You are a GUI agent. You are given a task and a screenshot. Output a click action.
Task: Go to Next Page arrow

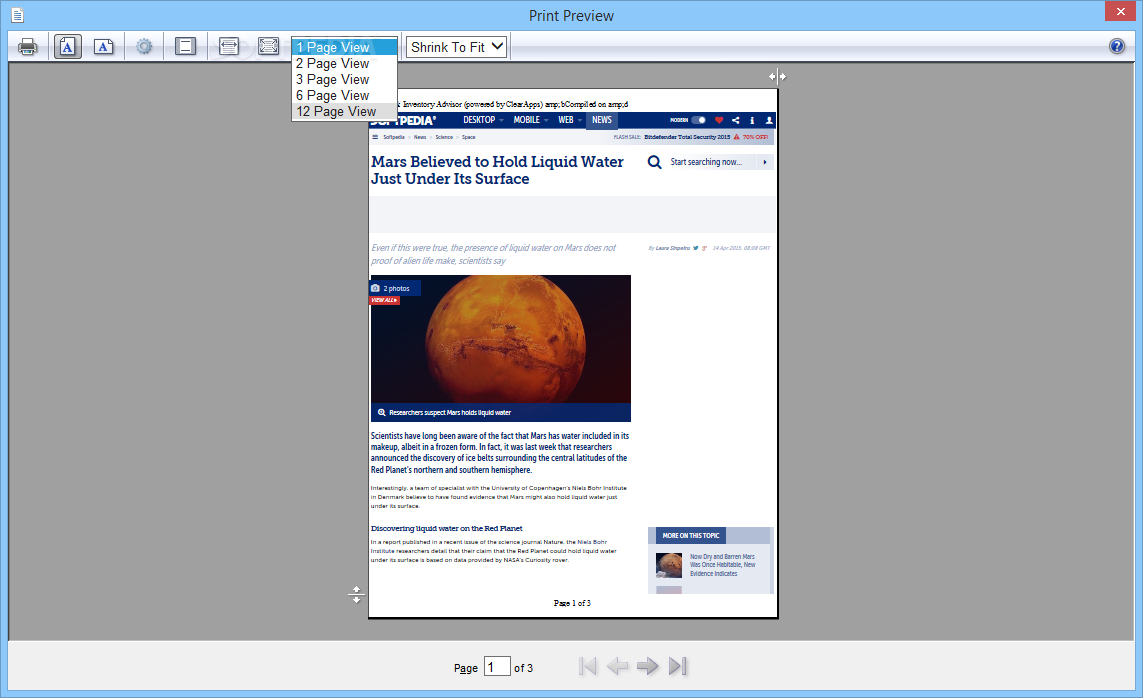647,666
